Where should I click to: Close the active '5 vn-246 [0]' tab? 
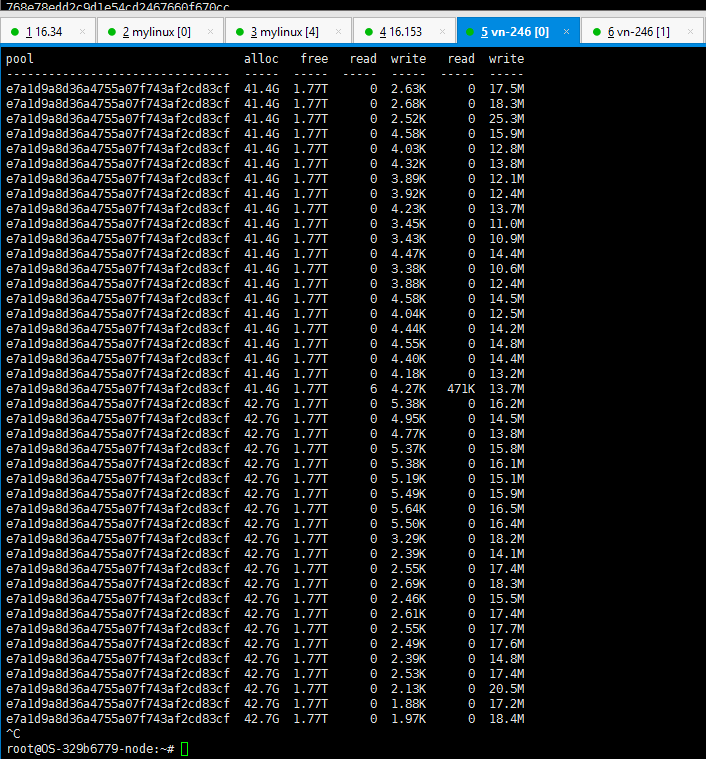pos(566,32)
